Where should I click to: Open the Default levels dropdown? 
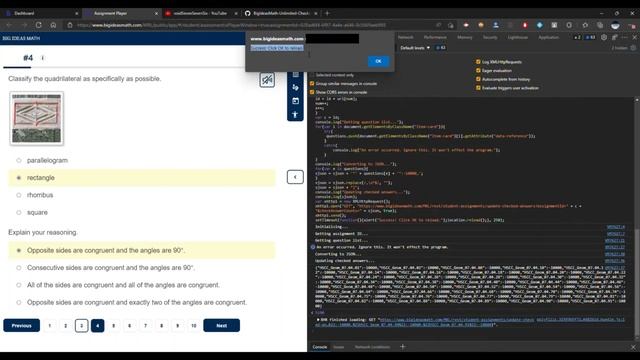pyautogui.click(x=415, y=48)
